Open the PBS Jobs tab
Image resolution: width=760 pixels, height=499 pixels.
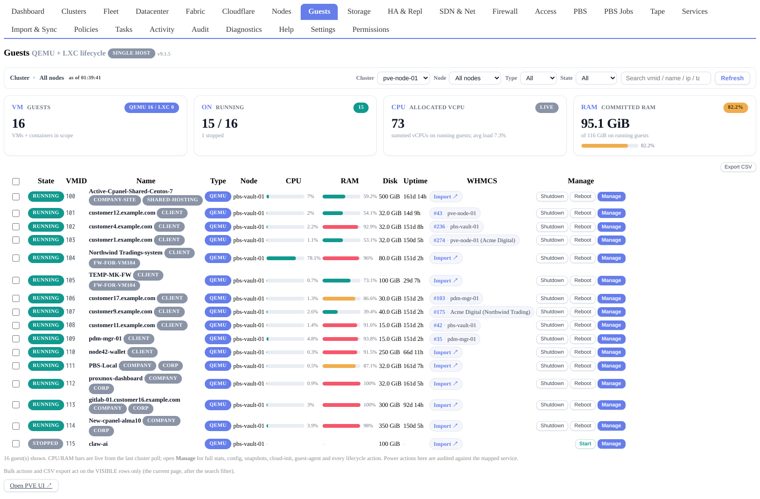click(x=618, y=11)
